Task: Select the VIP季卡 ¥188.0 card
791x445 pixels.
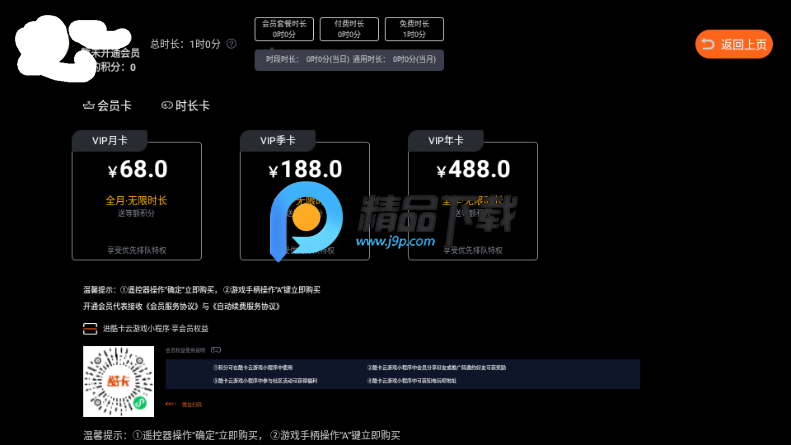Action: click(305, 196)
